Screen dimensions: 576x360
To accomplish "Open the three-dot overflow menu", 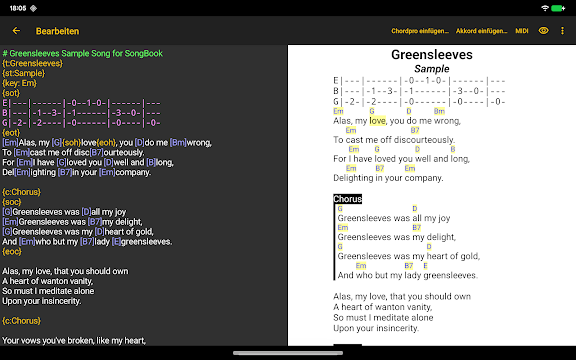I will pos(562,31).
